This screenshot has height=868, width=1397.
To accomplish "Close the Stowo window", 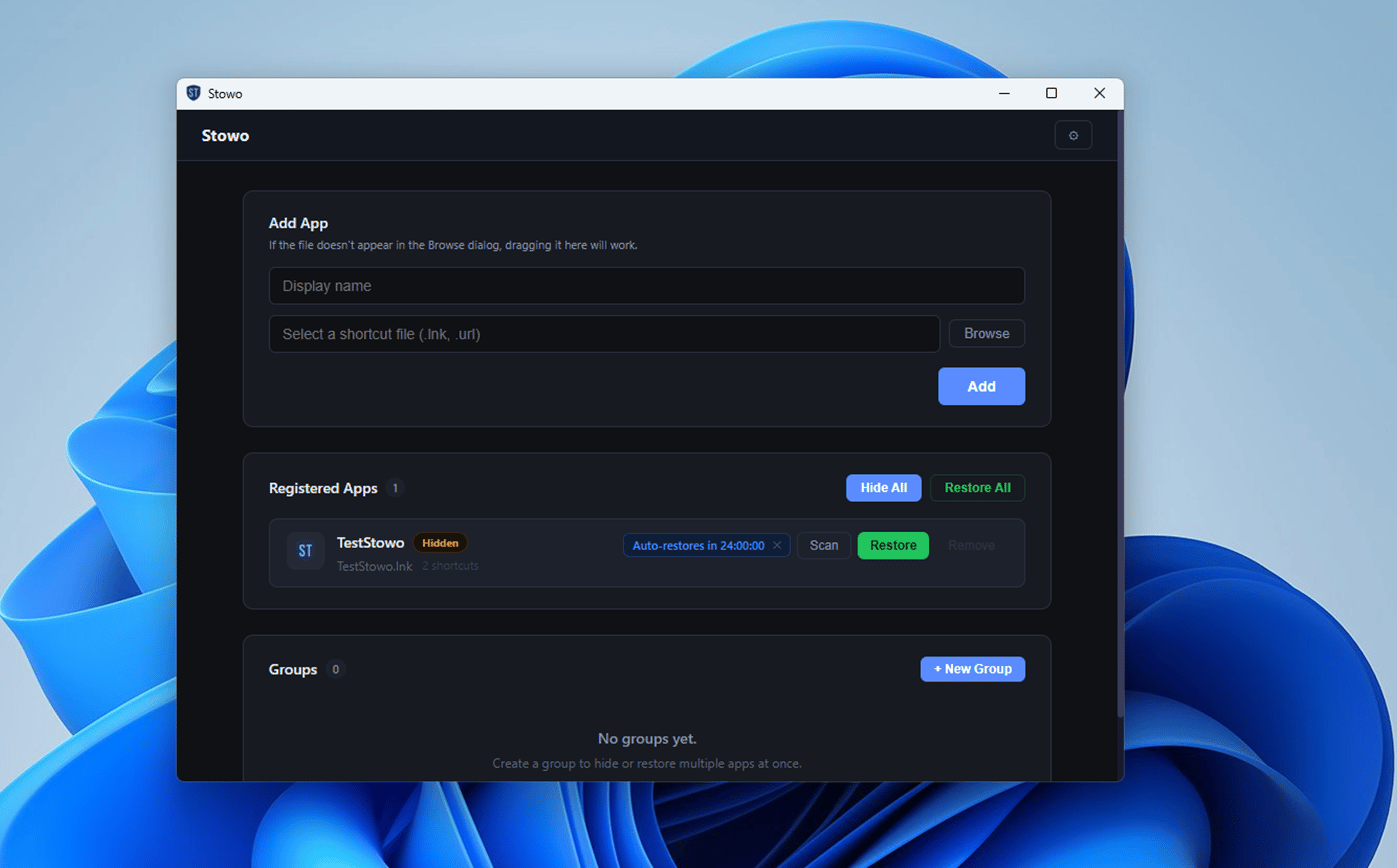I will point(1099,93).
